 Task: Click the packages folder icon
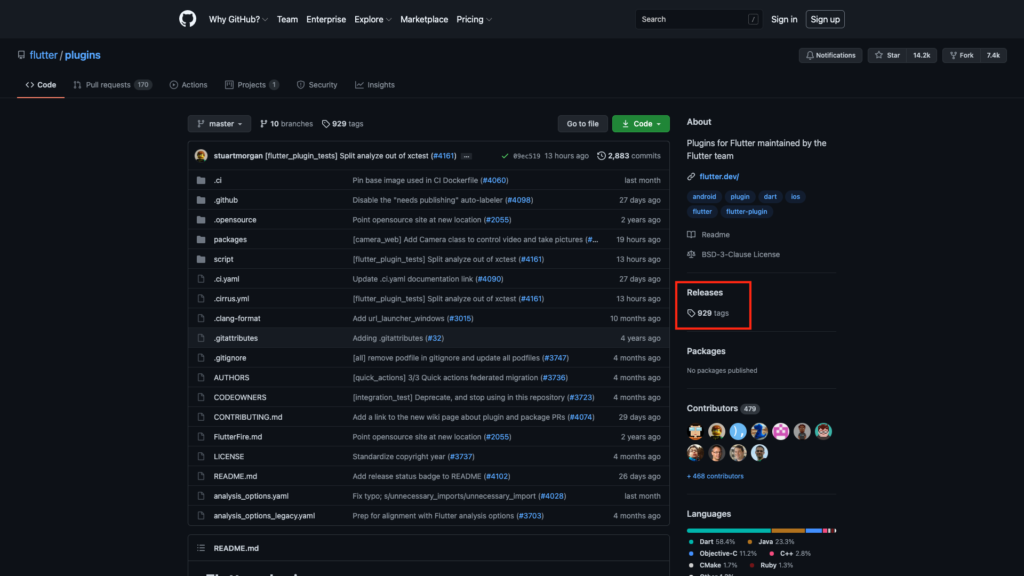[x=201, y=240]
